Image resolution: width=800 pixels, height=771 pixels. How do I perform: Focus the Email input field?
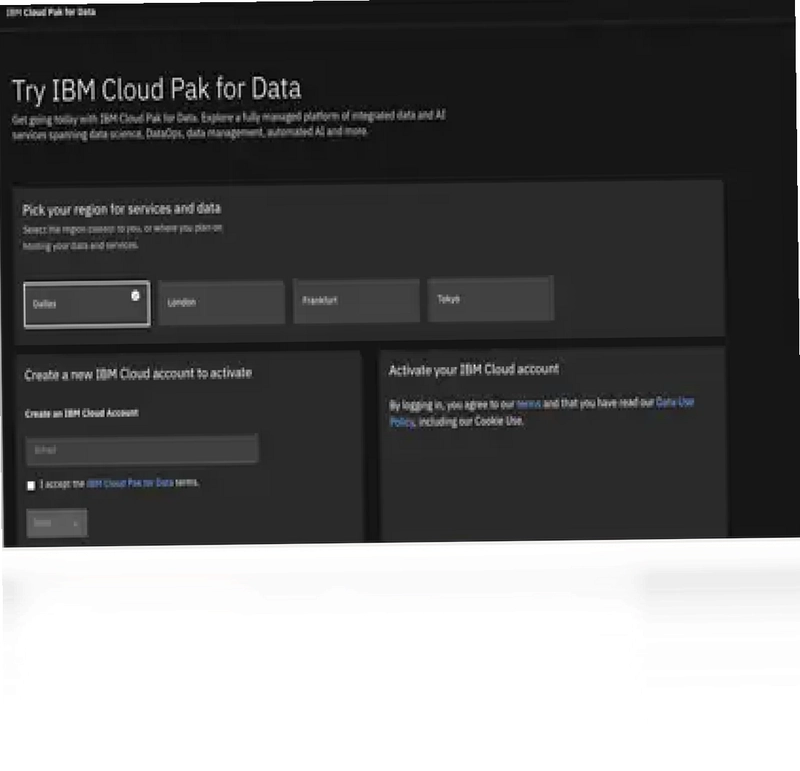tap(142, 450)
